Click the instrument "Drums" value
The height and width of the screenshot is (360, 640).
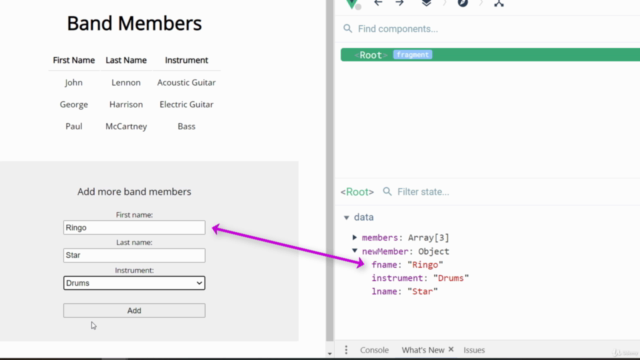451,278
